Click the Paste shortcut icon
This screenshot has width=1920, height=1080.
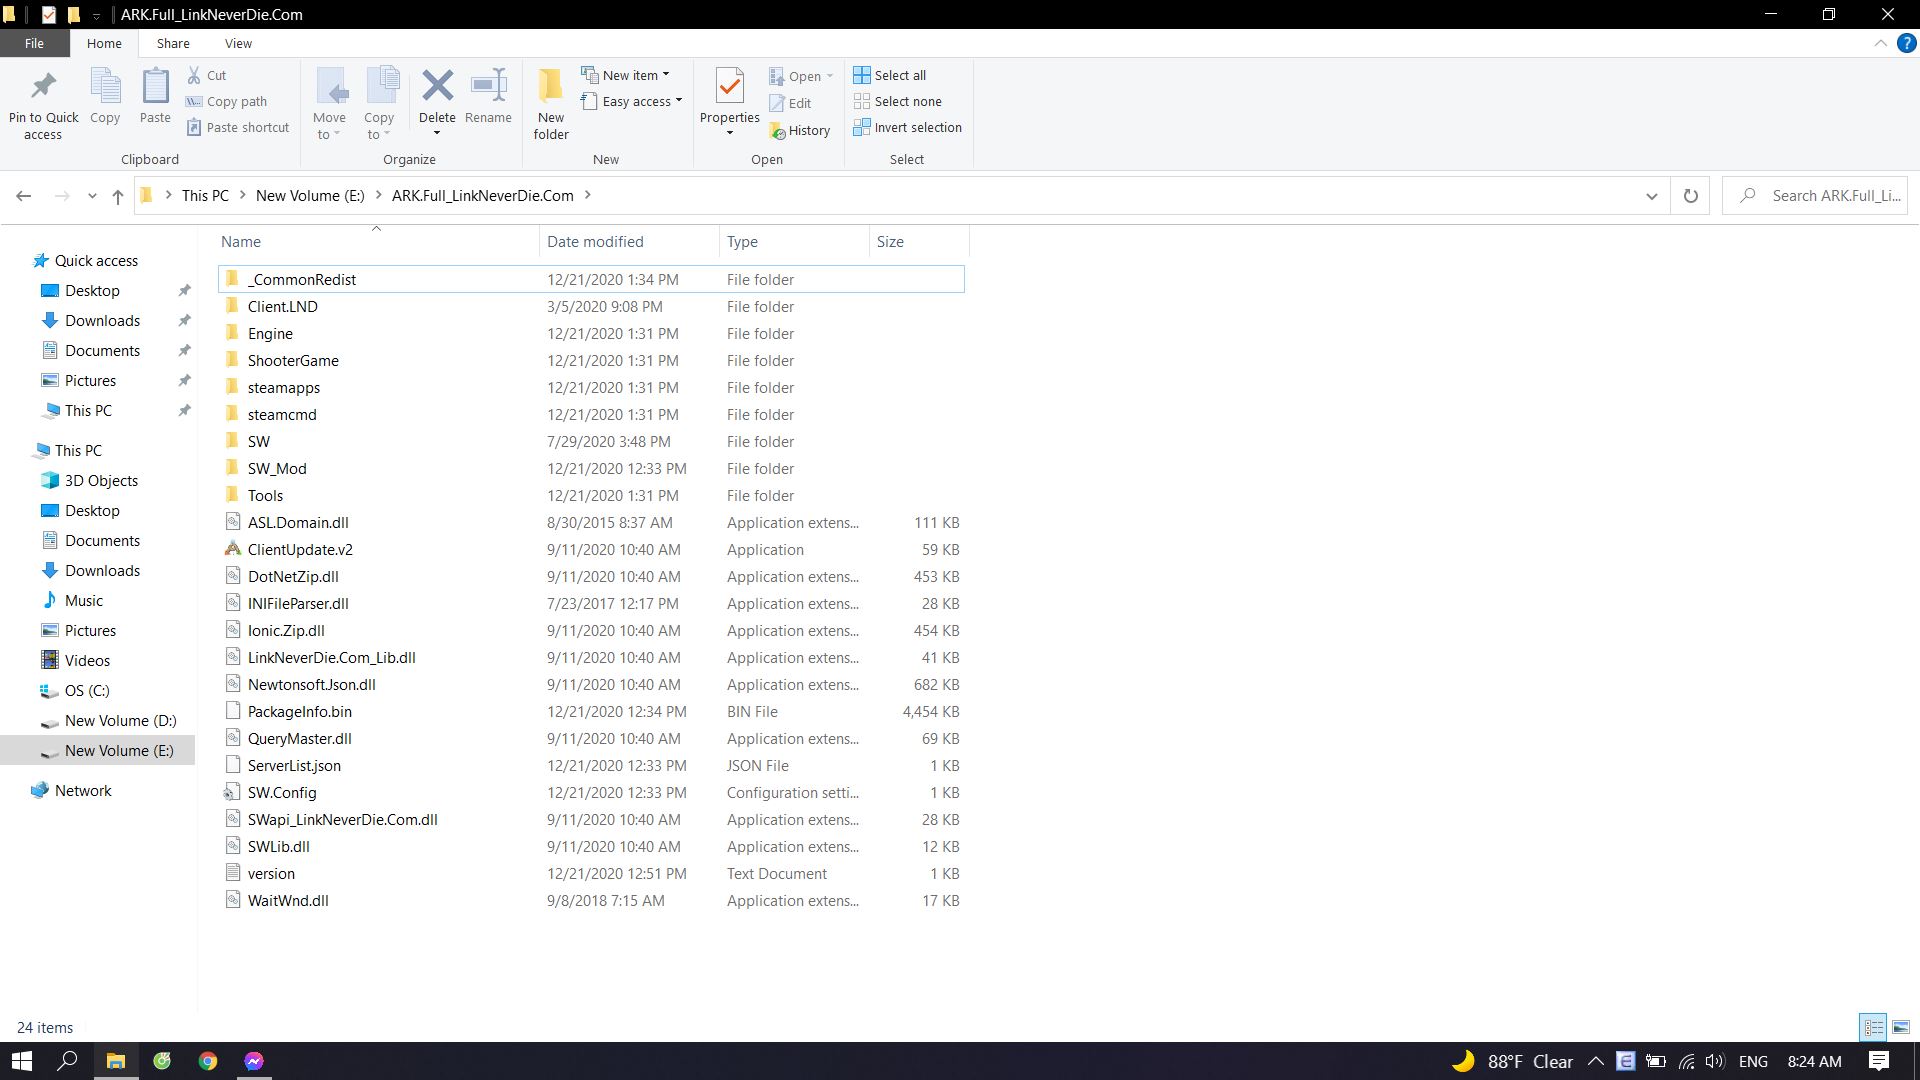pos(196,127)
